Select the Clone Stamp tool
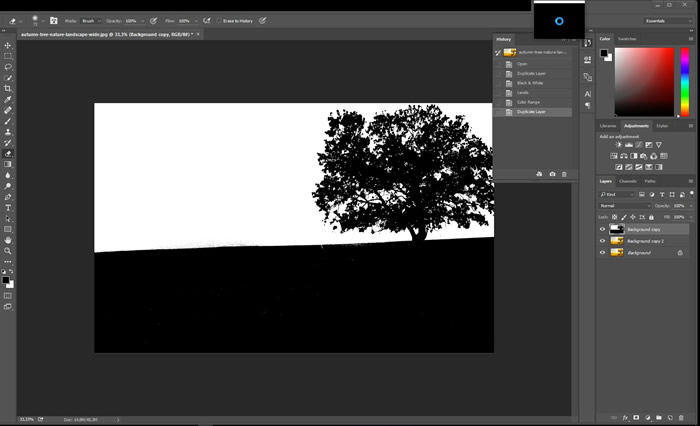The height and width of the screenshot is (426, 700). (x=8, y=132)
